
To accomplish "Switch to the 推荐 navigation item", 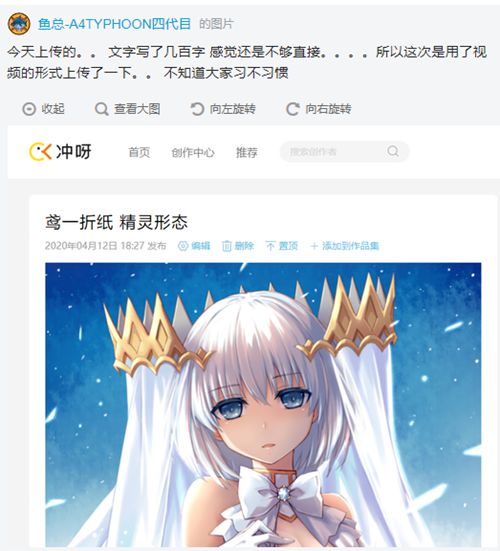I will 247,152.
